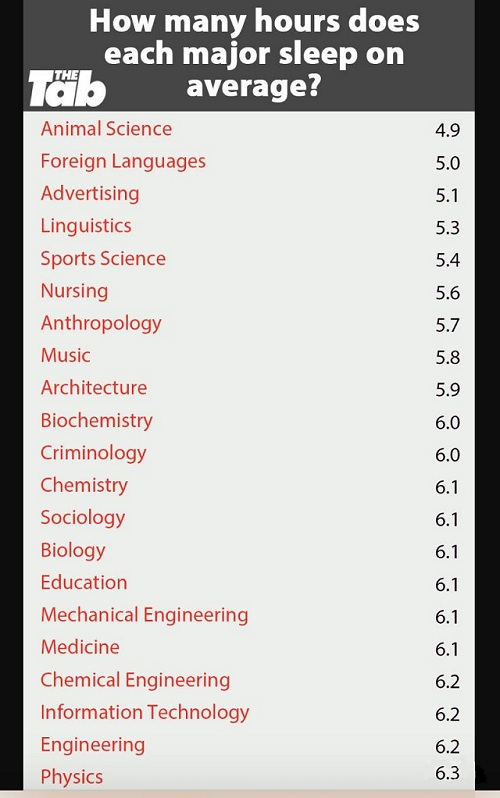
Task: Click the Nursing major name
Action: coord(74,292)
